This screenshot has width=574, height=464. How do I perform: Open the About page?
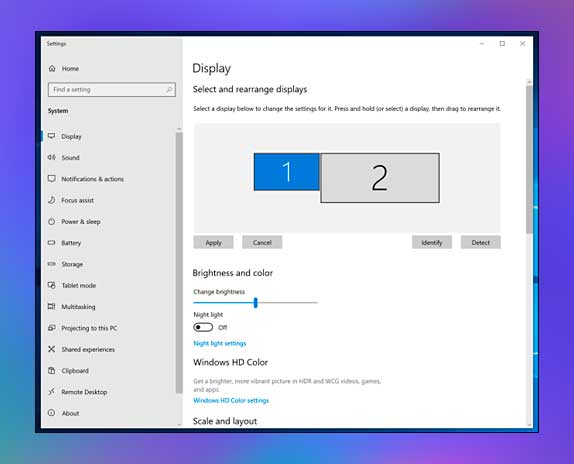[70, 413]
